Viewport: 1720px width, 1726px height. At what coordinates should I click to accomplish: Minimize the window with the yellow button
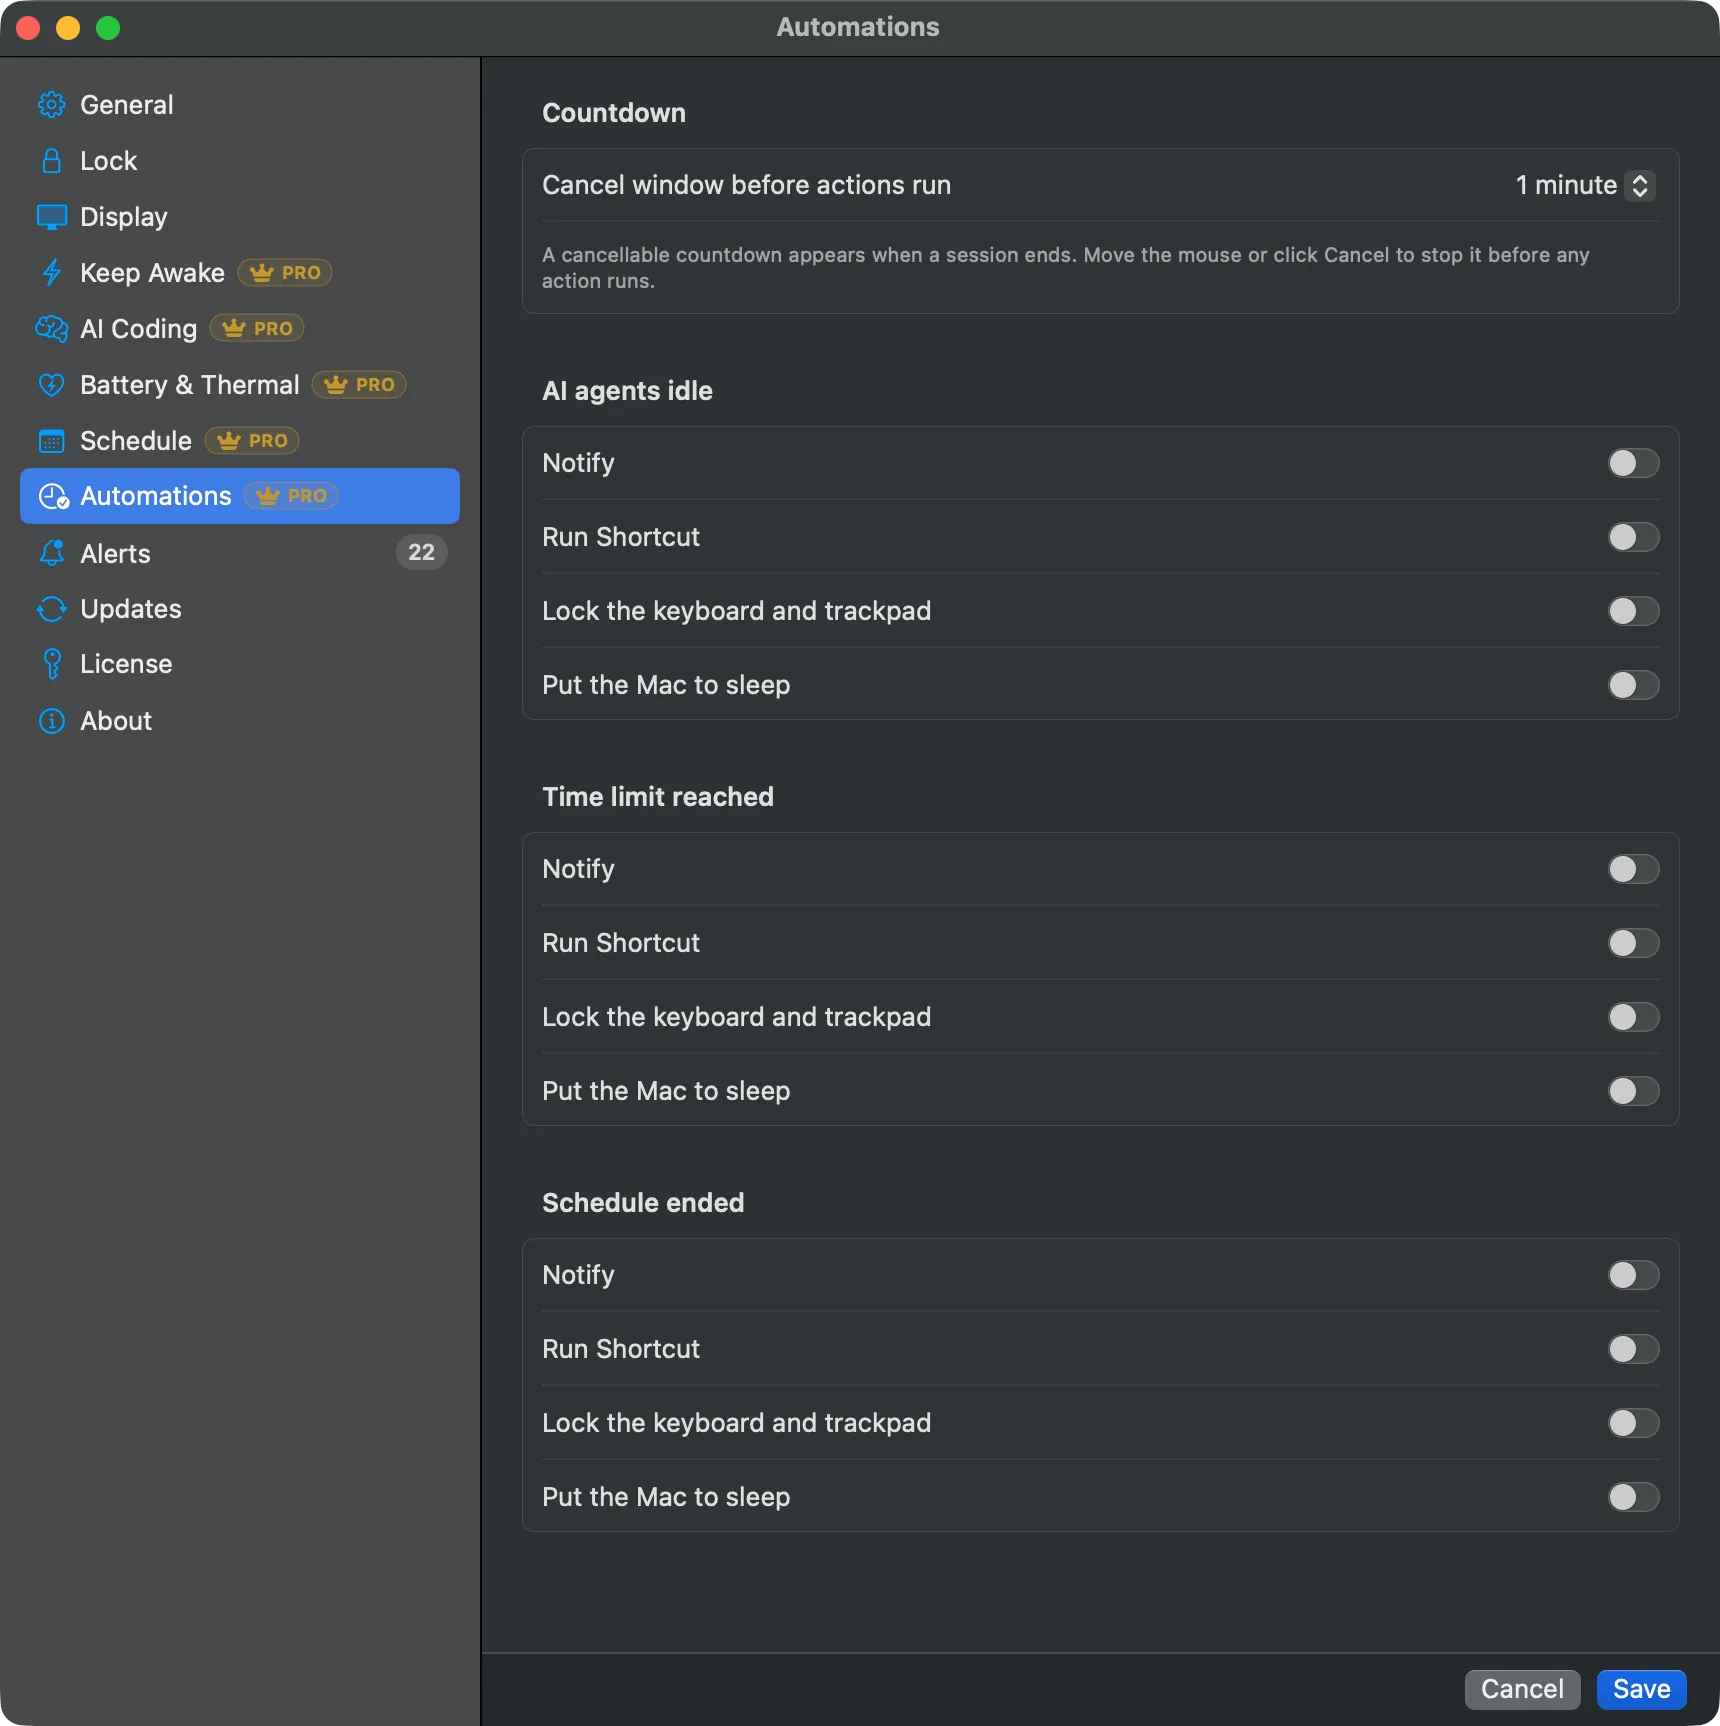pos(68,28)
